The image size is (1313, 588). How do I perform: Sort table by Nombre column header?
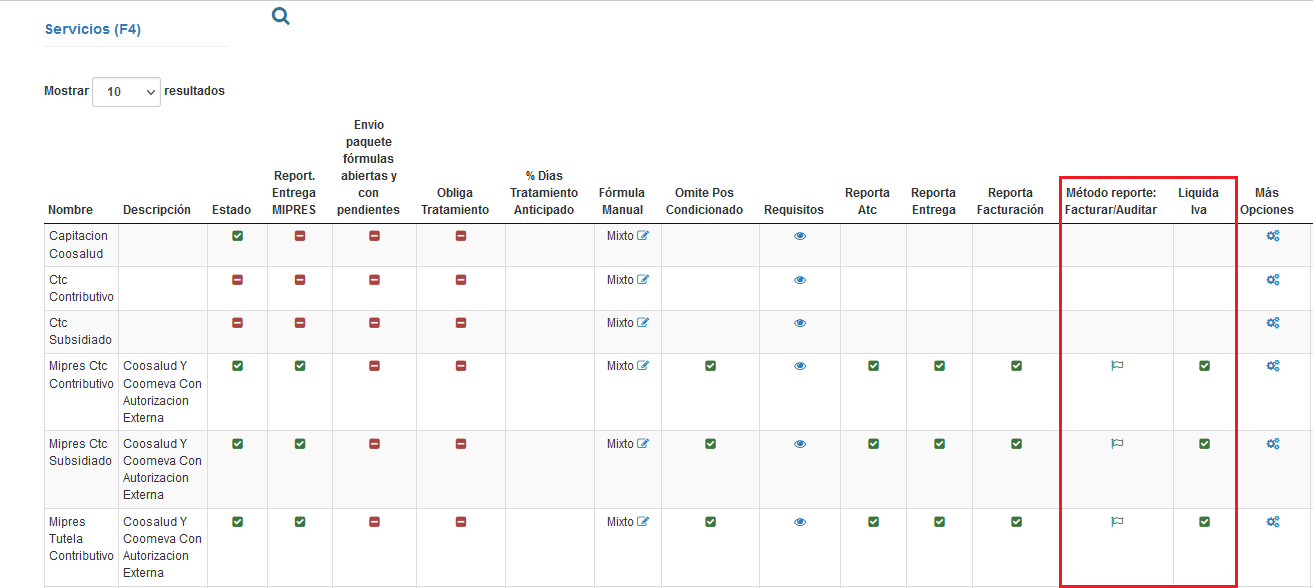pyautogui.click(x=70, y=210)
